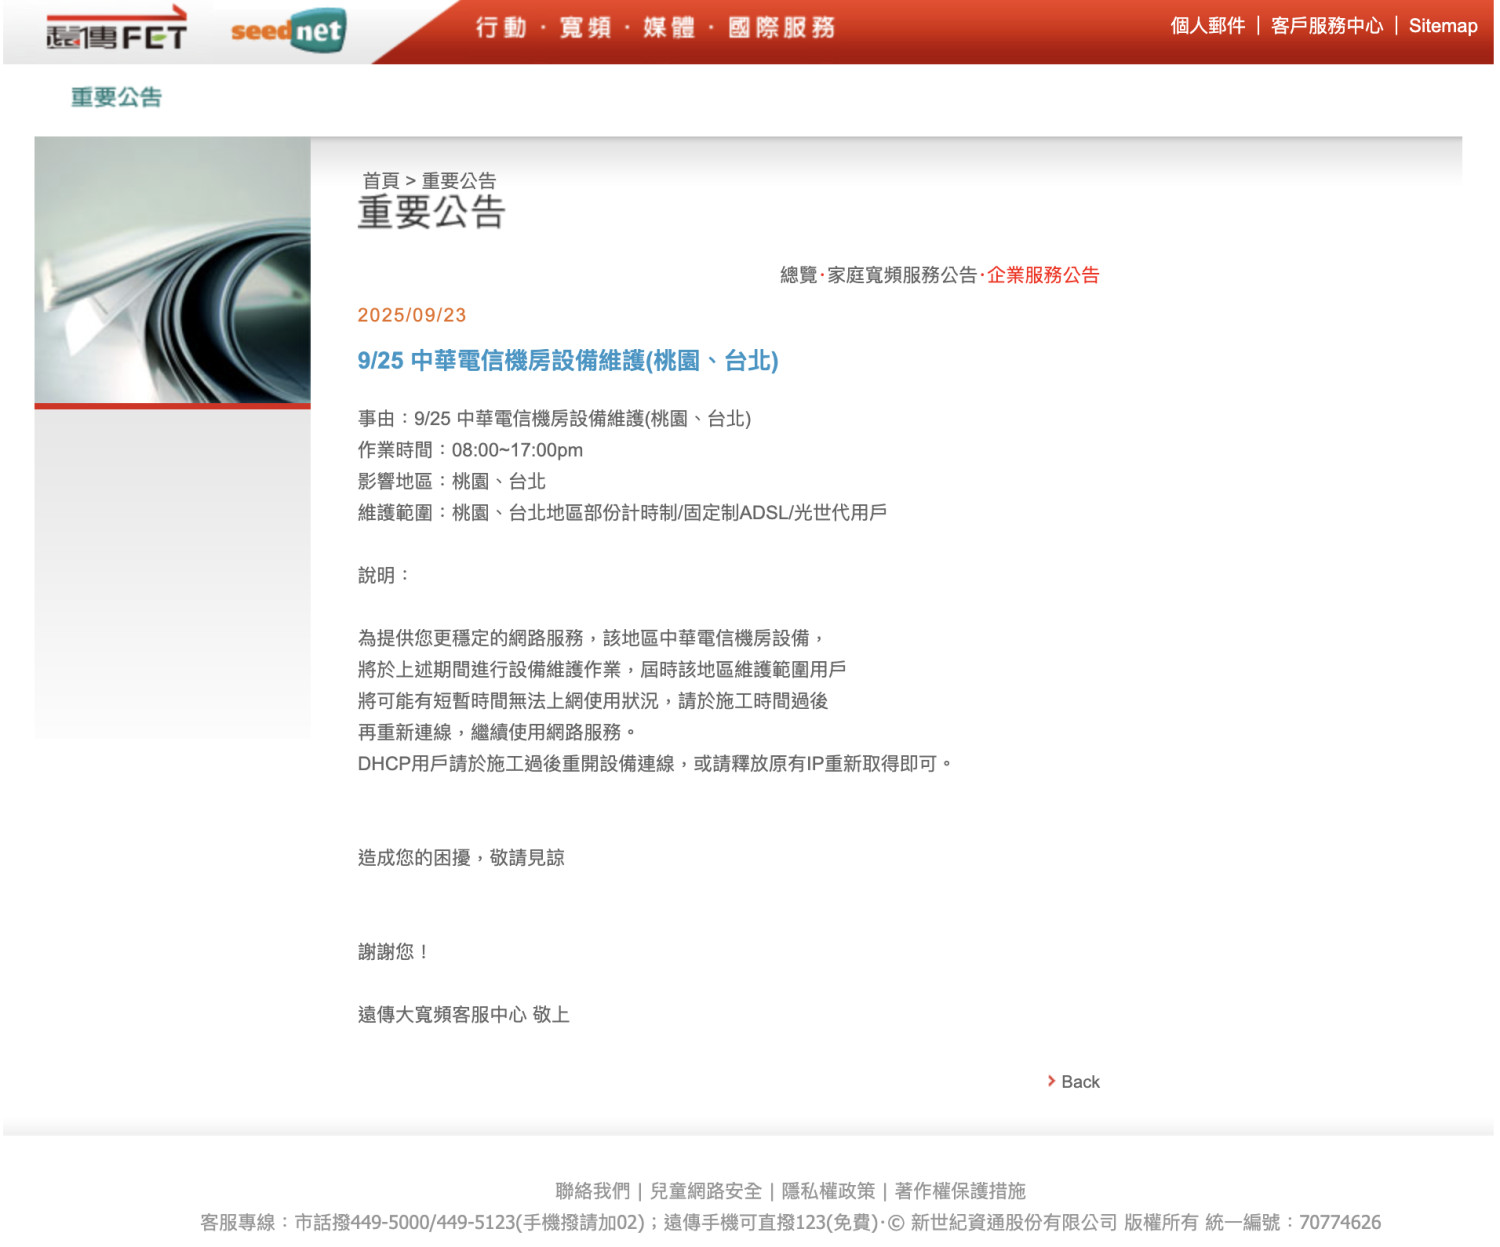Click 重要公告 breadcrumb link
The height and width of the screenshot is (1247, 1500).
459,181
